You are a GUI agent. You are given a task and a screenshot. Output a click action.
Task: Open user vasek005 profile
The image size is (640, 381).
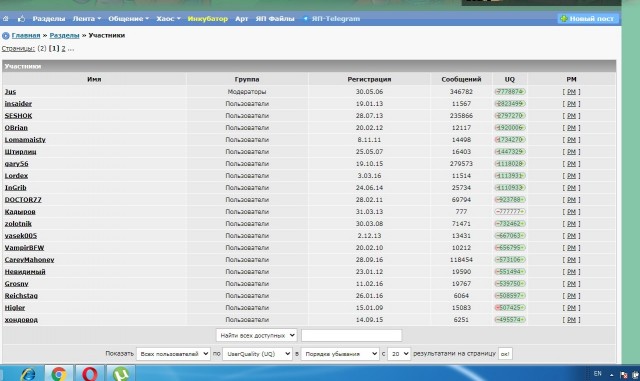(21, 236)
